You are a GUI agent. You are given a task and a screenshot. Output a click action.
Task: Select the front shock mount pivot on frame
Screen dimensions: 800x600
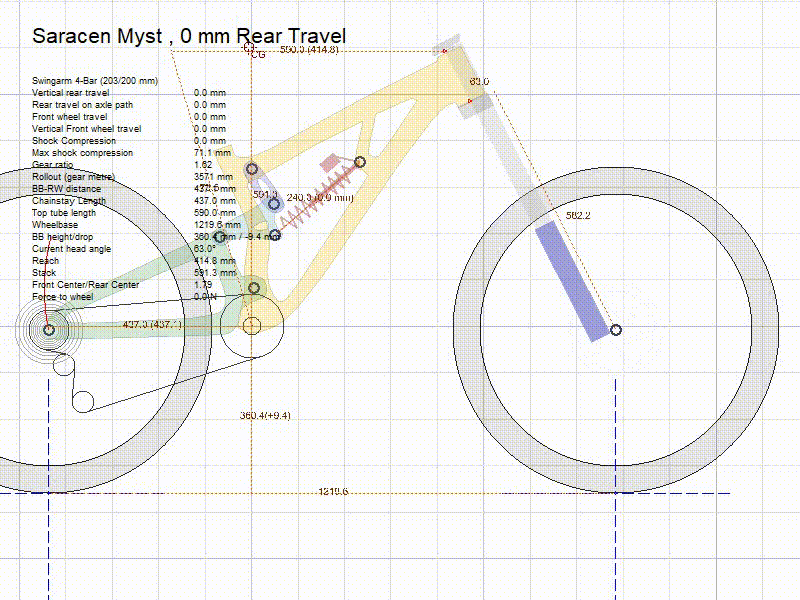(x=360, y=162)
